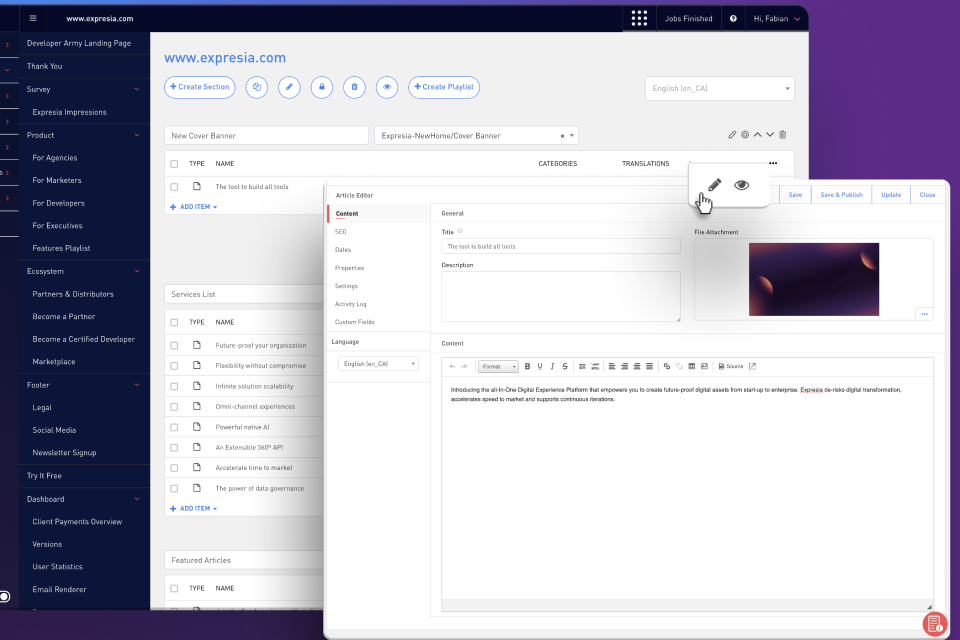Click the eye icon in the popup menu
The height and width of the screenshot is (640, 960).
coord(741,185)
